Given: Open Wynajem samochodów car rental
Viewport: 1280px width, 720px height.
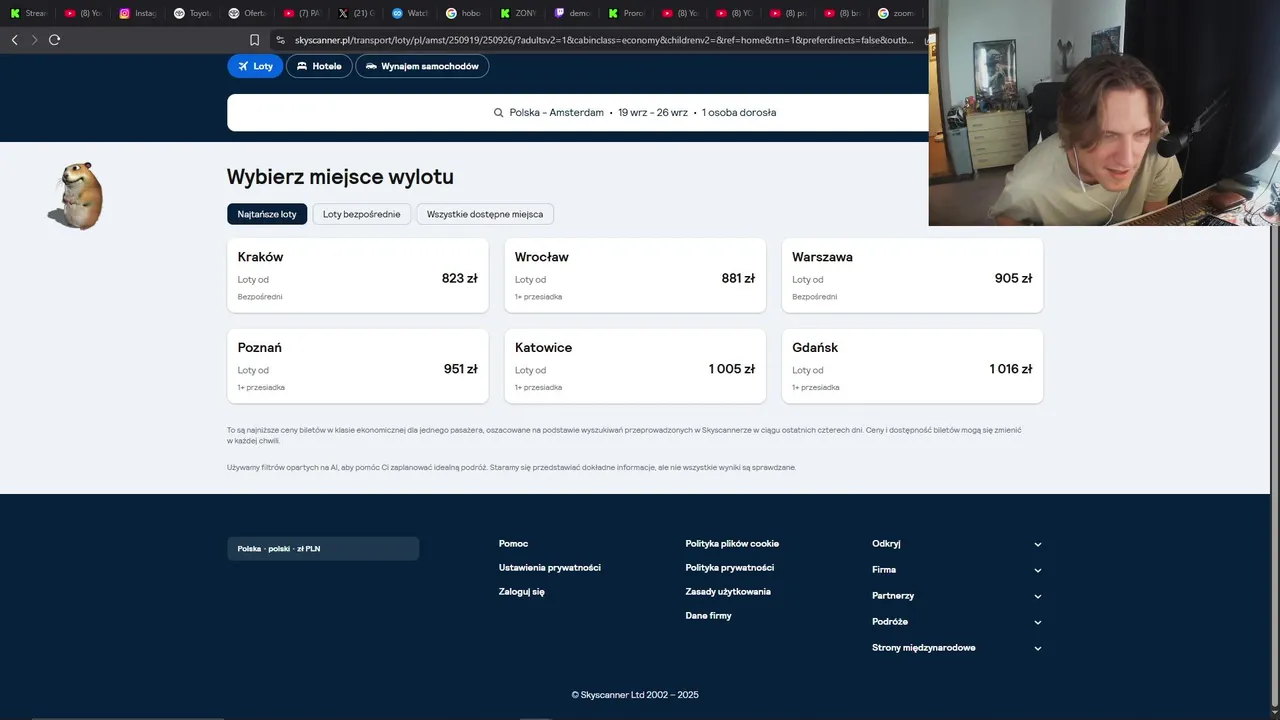Looking at the screenshot, I should click(x=422, y=66).
